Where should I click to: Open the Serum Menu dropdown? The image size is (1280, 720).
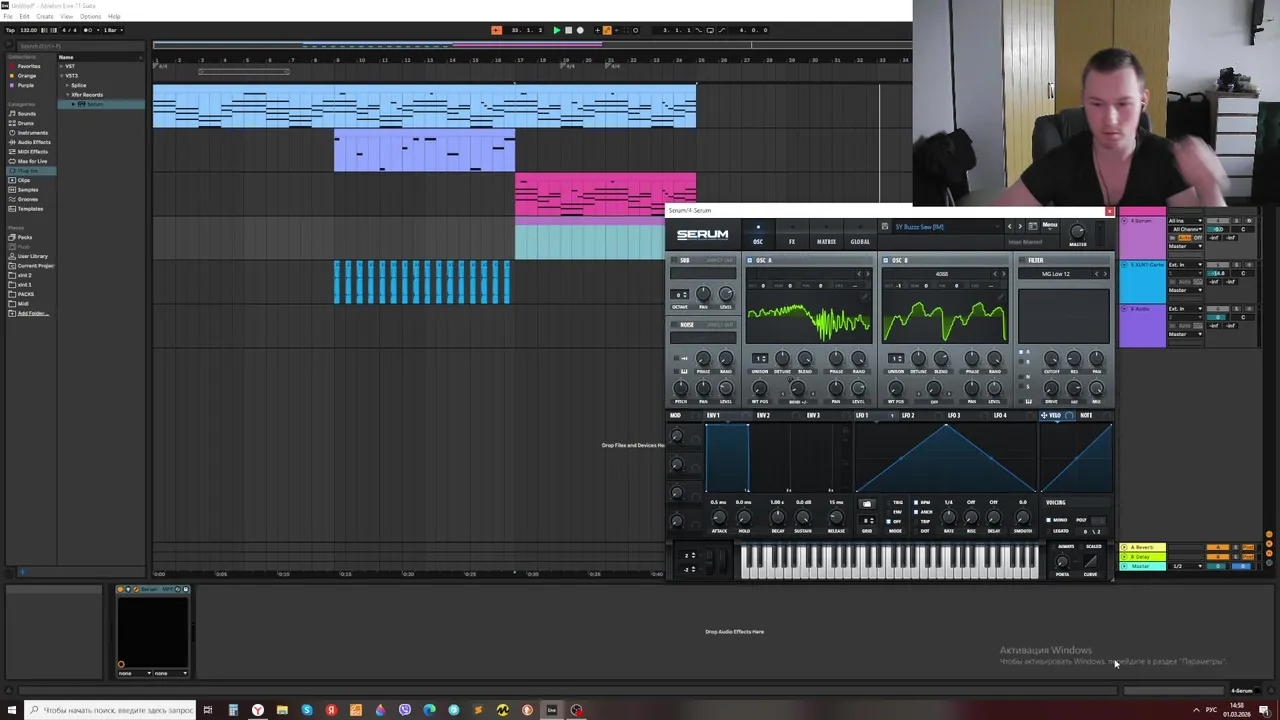[x=1050, y=226]
